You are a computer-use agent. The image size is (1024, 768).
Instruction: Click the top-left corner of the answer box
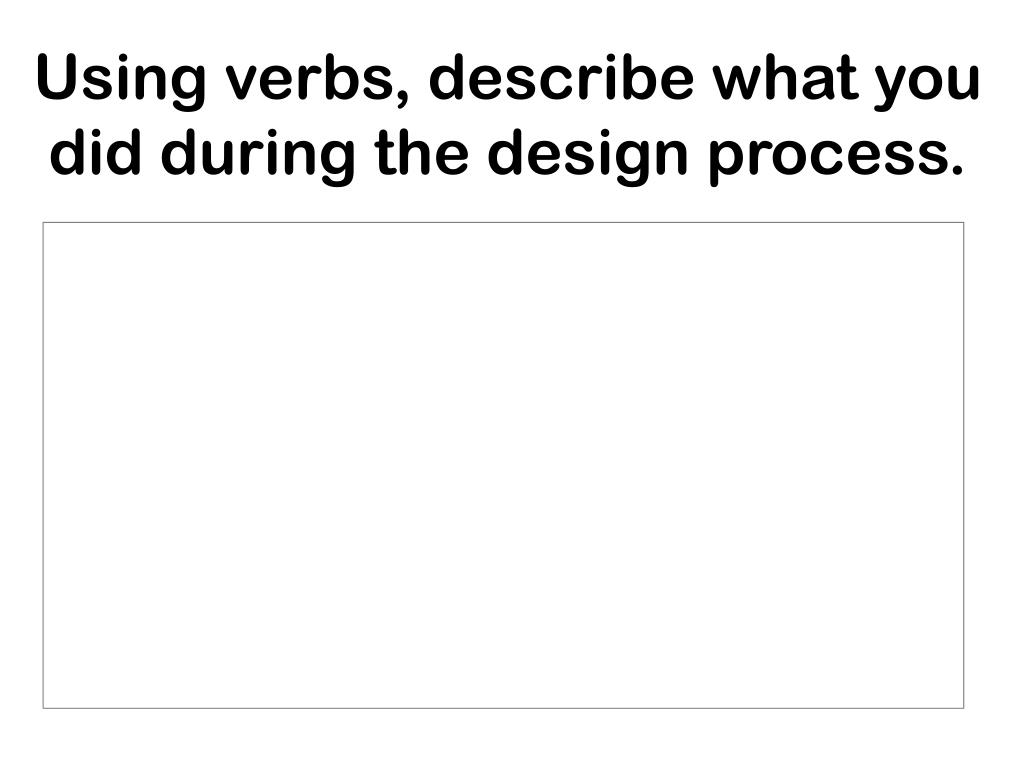[43, 222]
